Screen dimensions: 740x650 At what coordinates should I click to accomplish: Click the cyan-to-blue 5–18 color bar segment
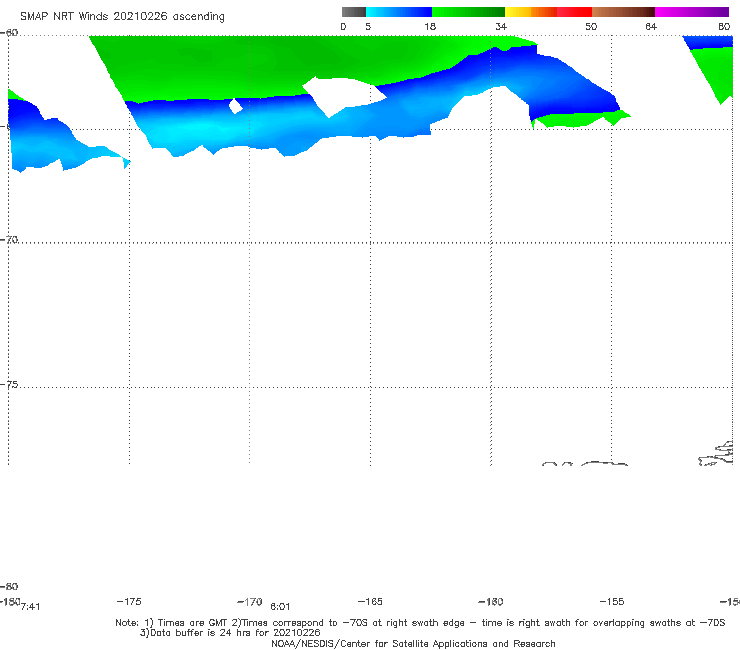(399, 12)
